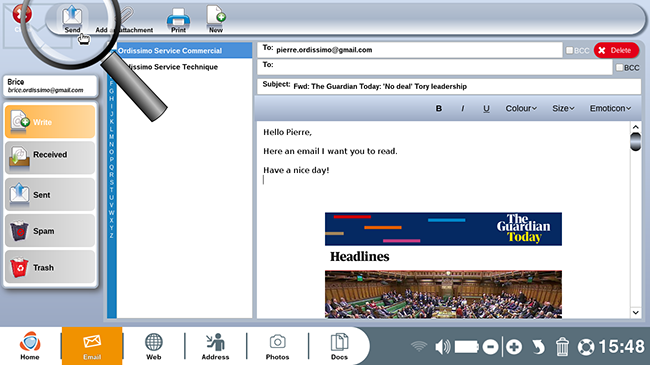650x365 pixels.
Task: Delete the pierre.ordissimo recipient
Action: coord(616,50)
